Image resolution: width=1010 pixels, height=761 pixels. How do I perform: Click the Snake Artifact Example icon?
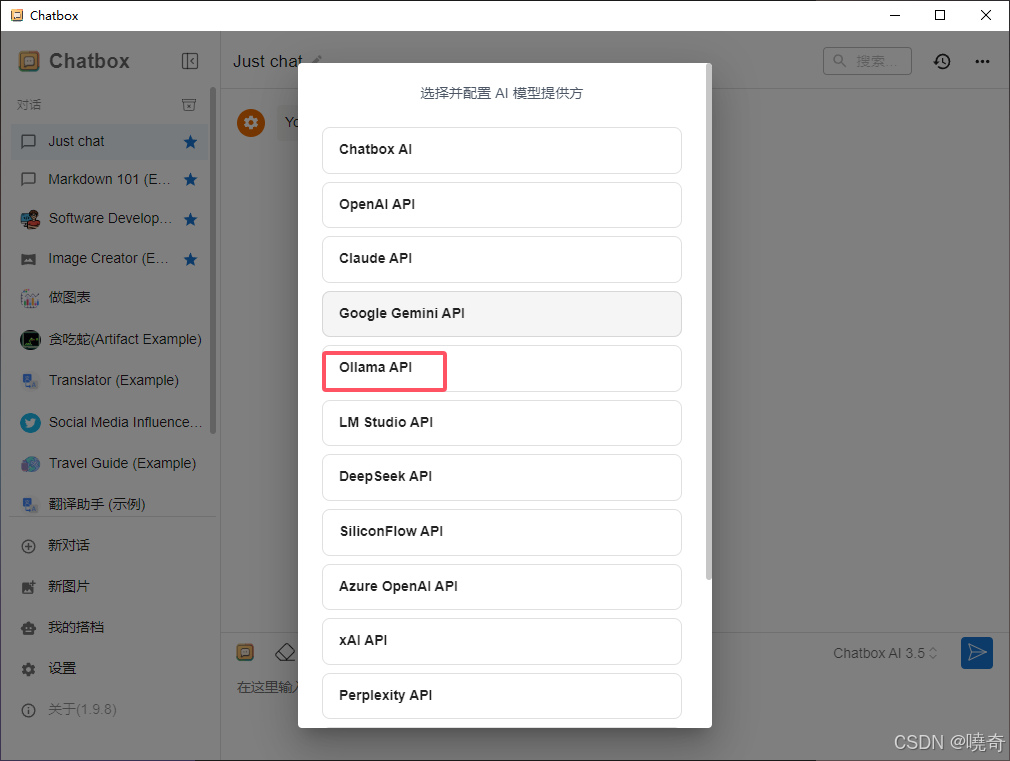point(30,340)
